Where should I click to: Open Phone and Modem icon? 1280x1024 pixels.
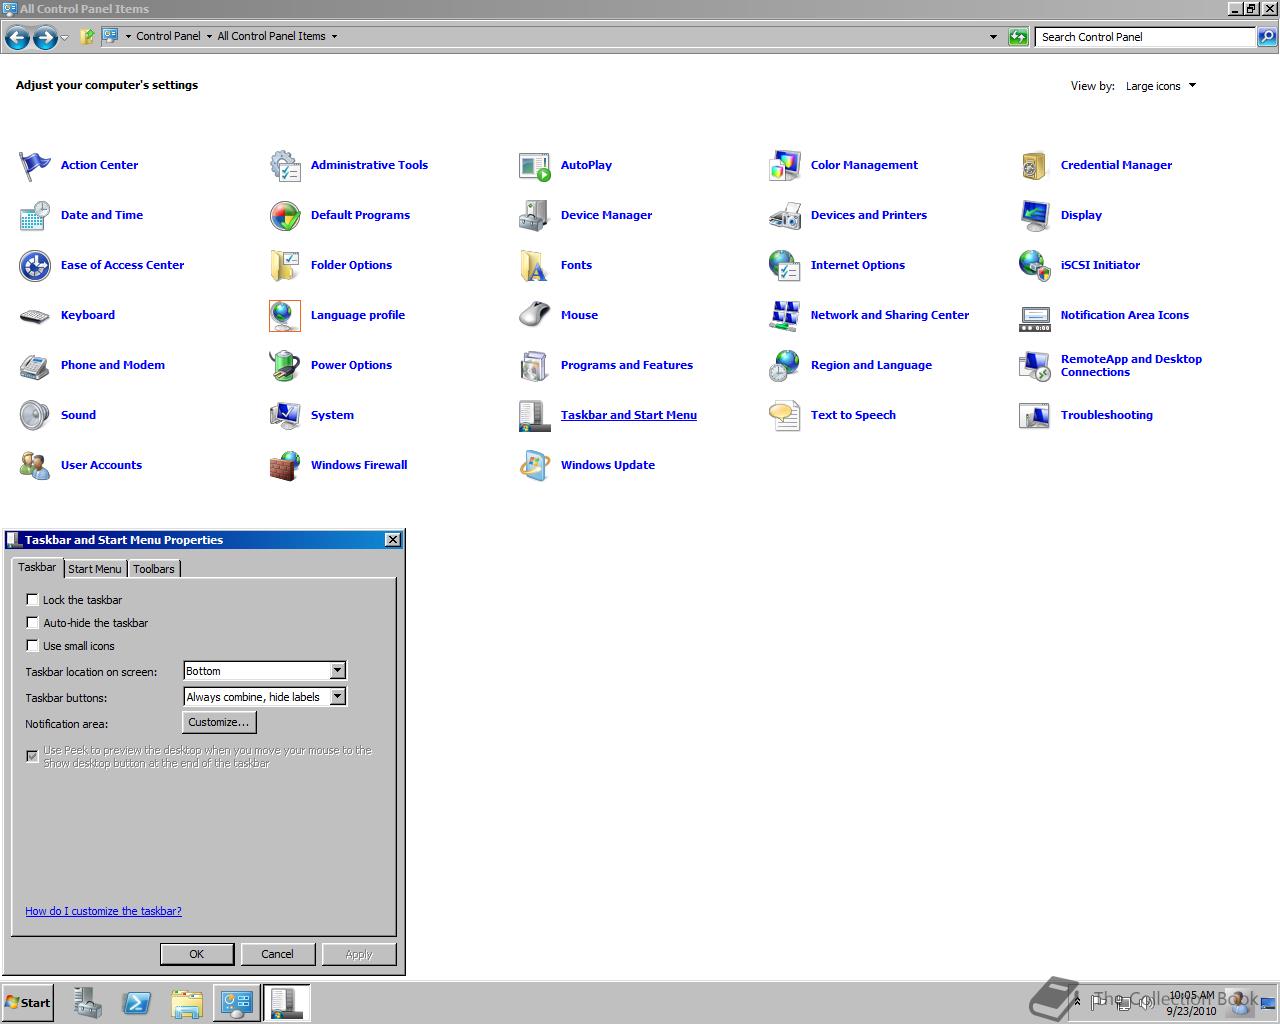click(x=35, y=365)
